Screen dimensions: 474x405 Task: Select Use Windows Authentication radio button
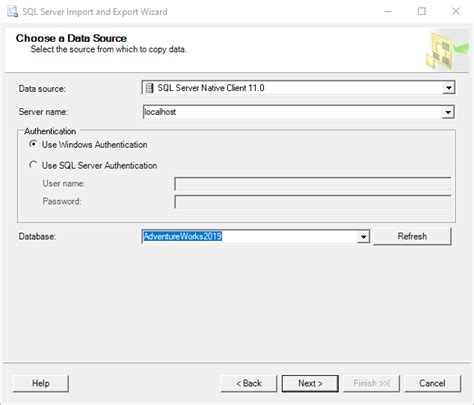(x=33, y=144)
